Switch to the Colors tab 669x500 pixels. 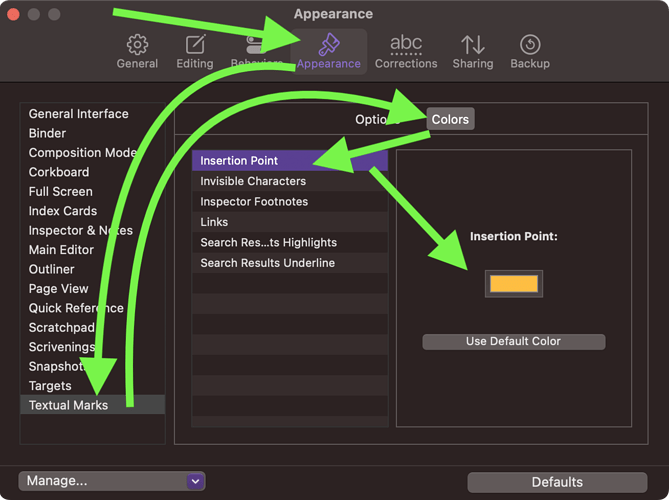450,119
